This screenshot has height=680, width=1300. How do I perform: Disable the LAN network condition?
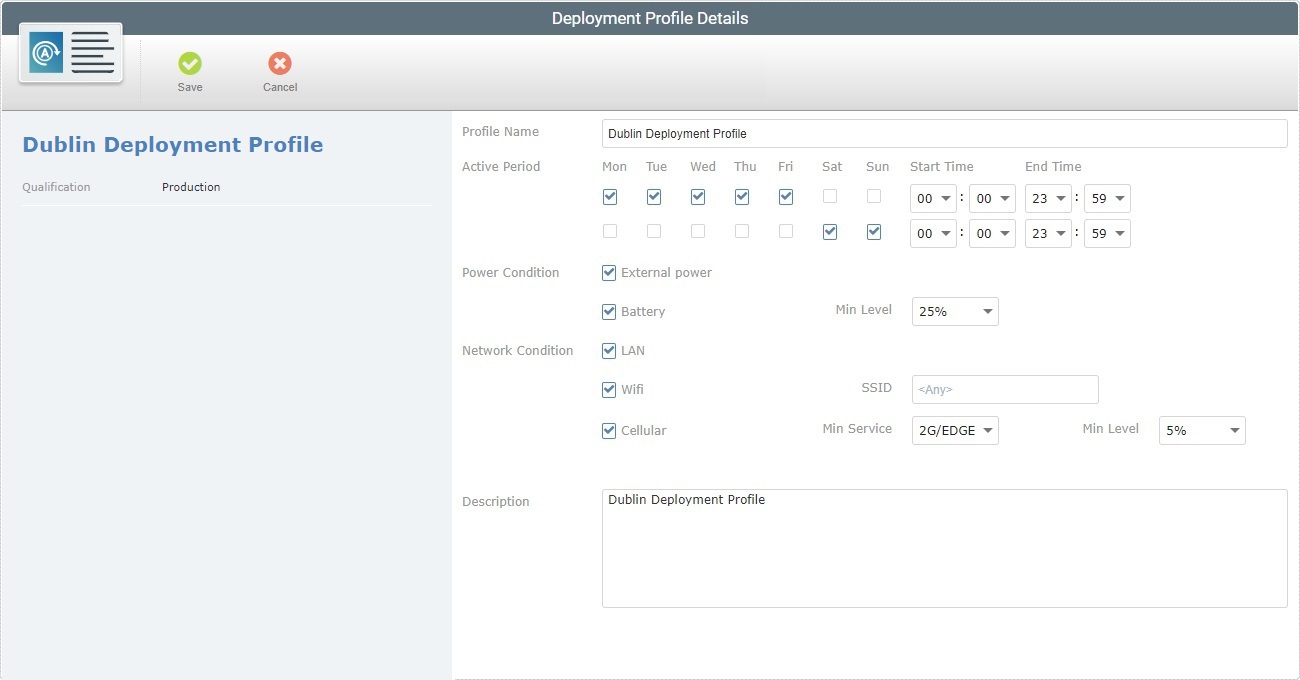[609, 350]
